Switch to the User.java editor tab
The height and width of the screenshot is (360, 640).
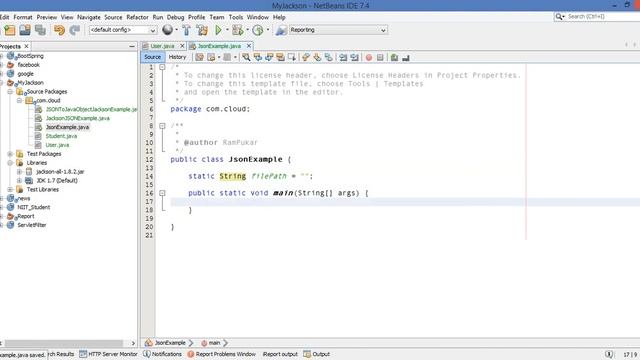(x=162, y=46)
